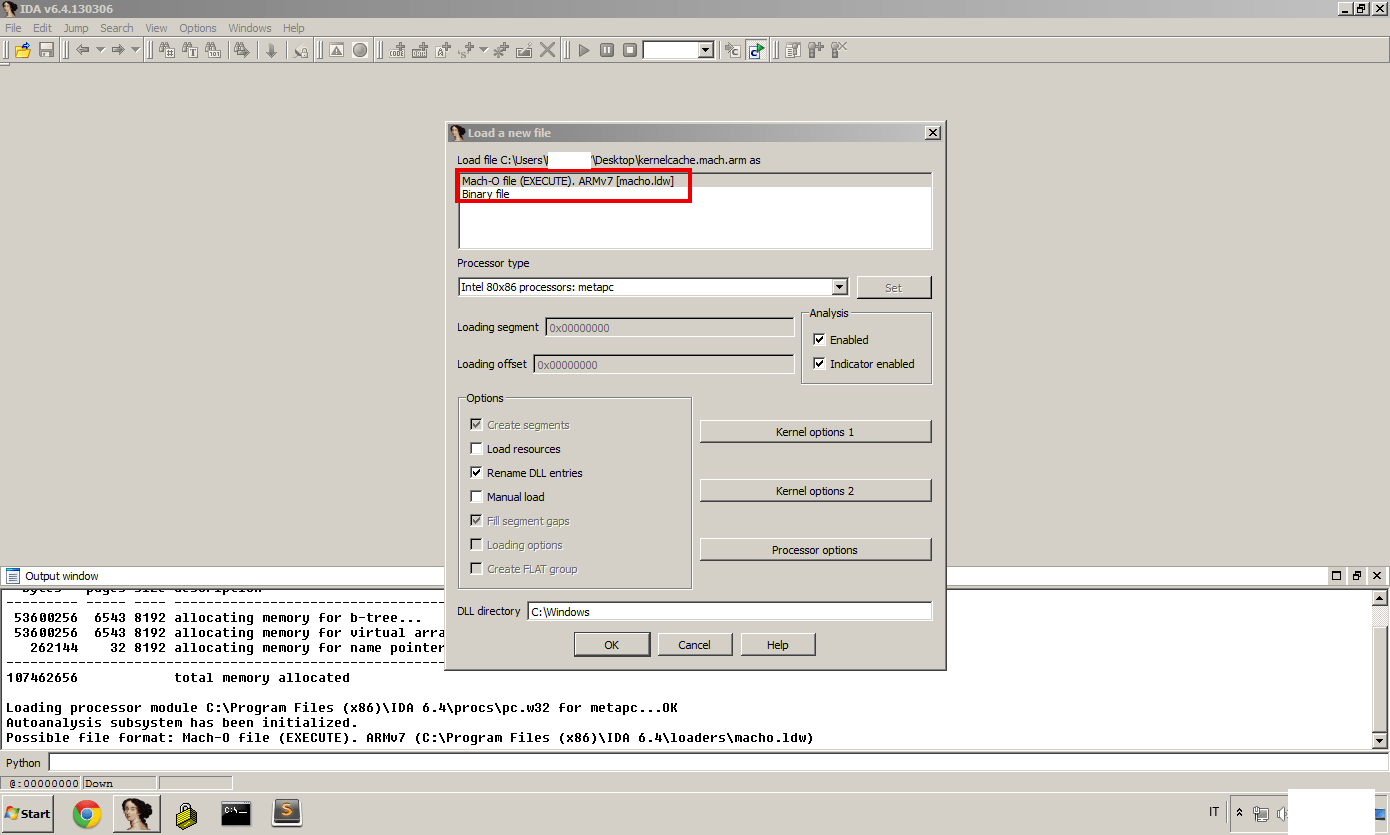Expand the dropdown arrow beside the struct 's' icon
The height and width of the screenshot is (835, 1390).
coord(483,50)
